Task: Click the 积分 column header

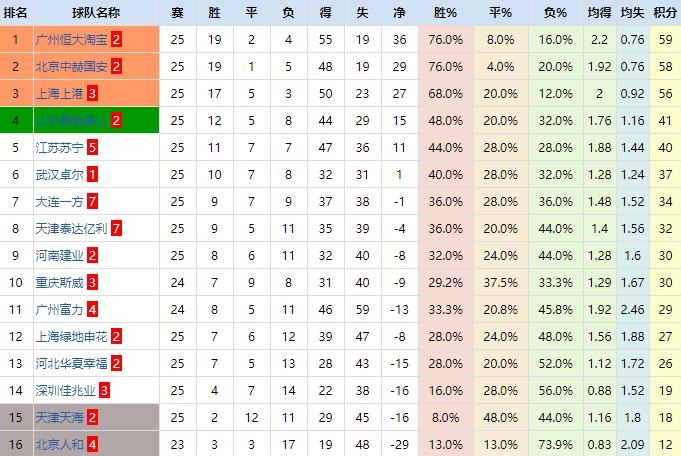Action: (665, 13)
